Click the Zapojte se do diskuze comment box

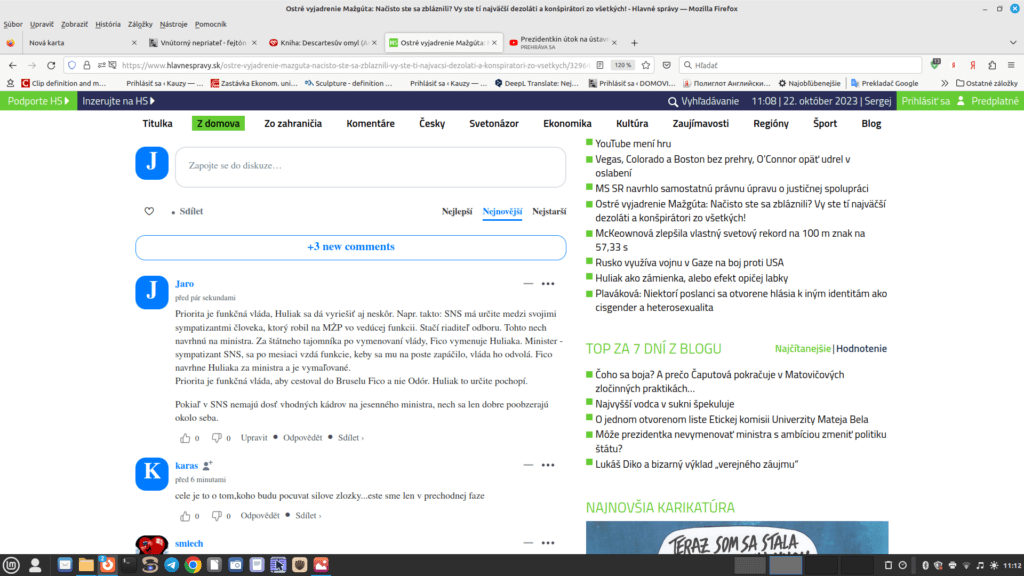[370, 167]
